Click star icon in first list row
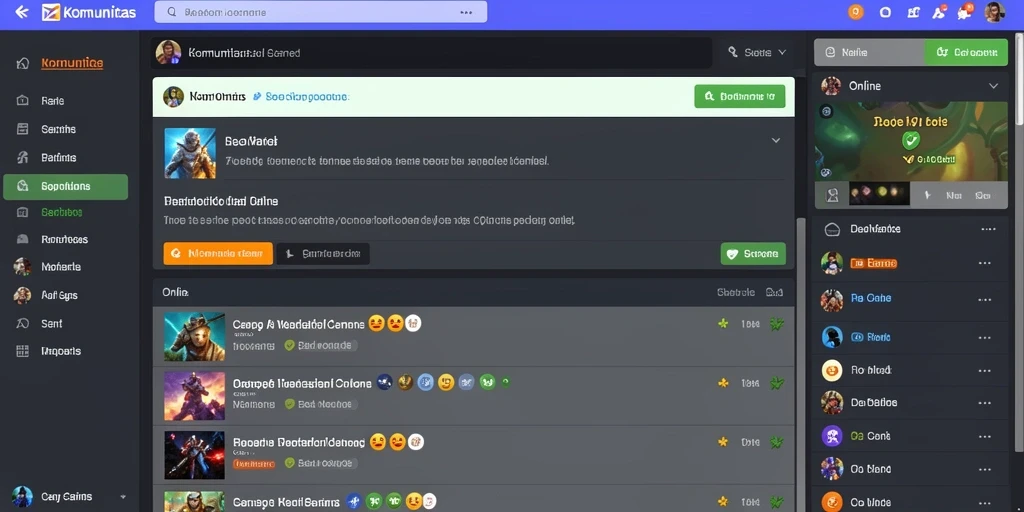This screenshot has width=1024, height=512. 723,323
